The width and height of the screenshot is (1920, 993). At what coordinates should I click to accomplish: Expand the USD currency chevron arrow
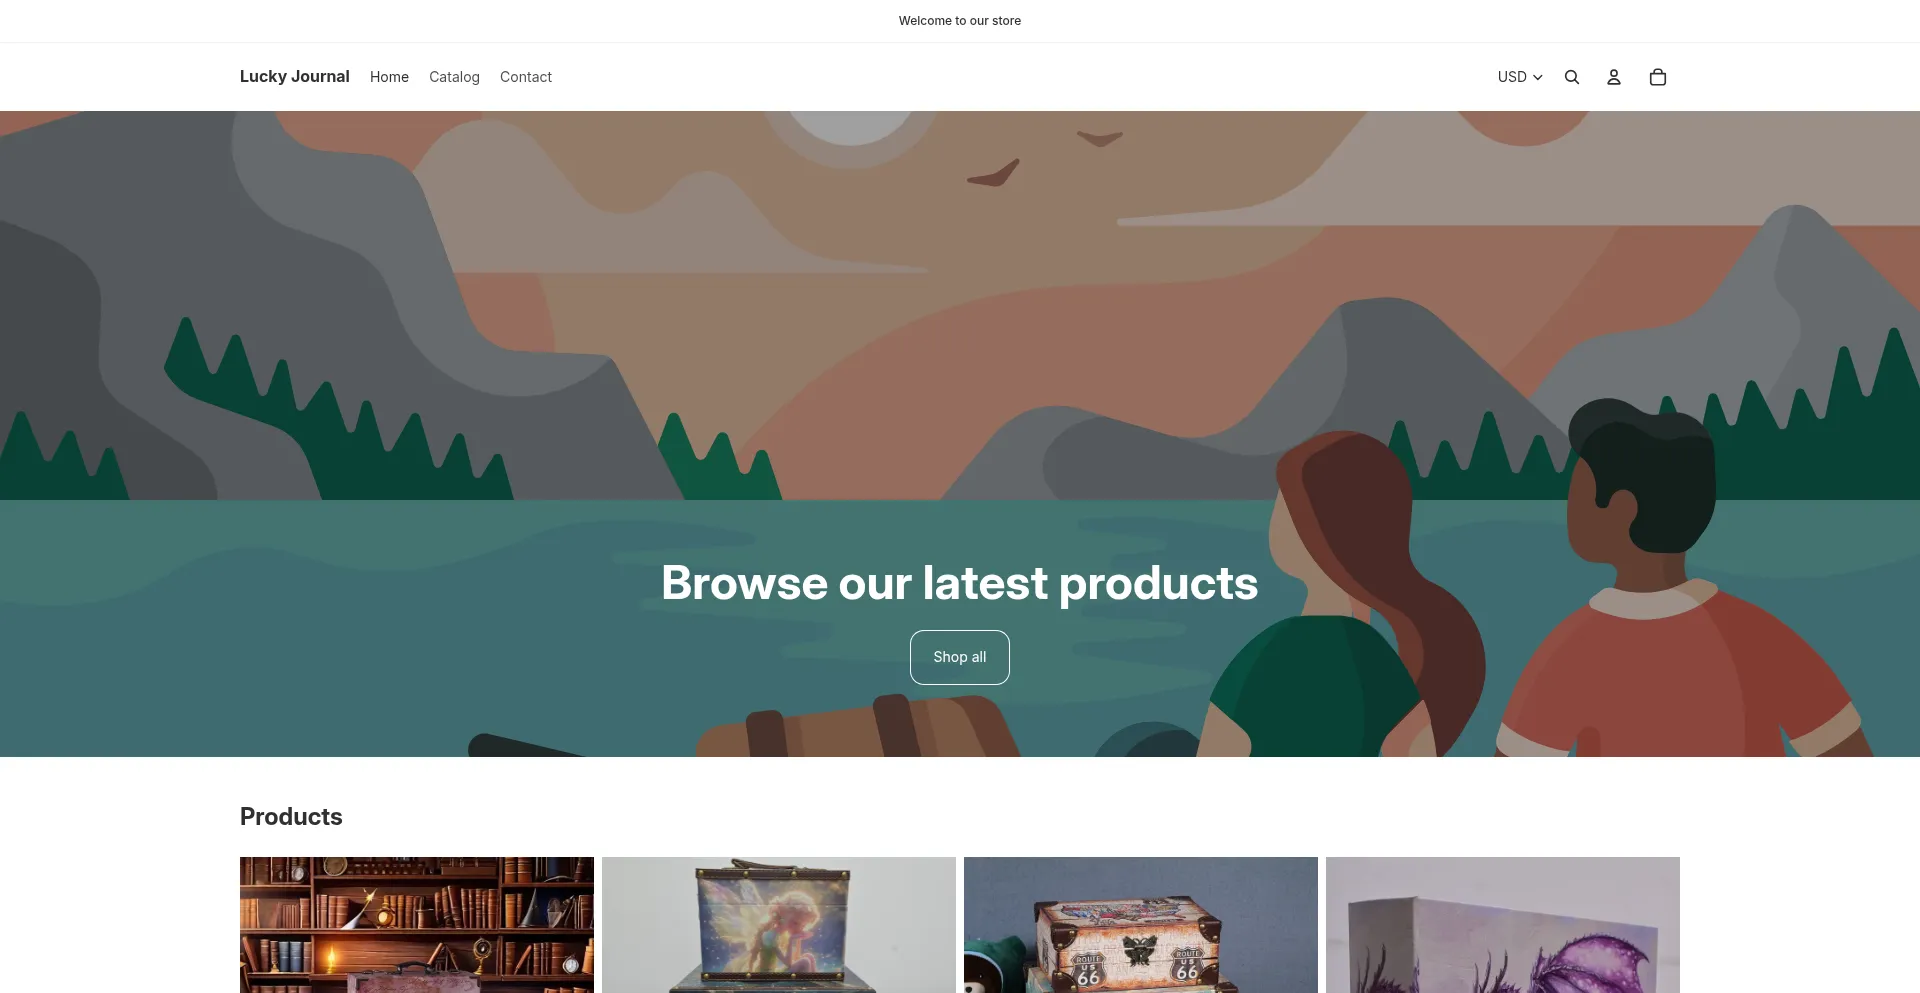[1538, 77]
